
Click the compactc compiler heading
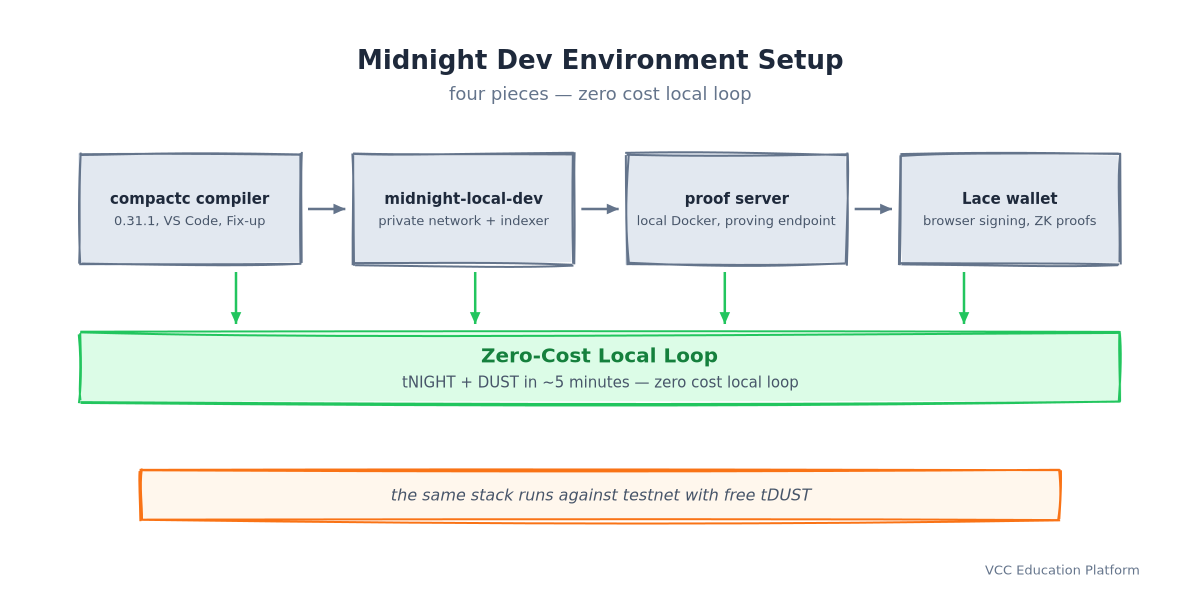[x=190, y=199]
